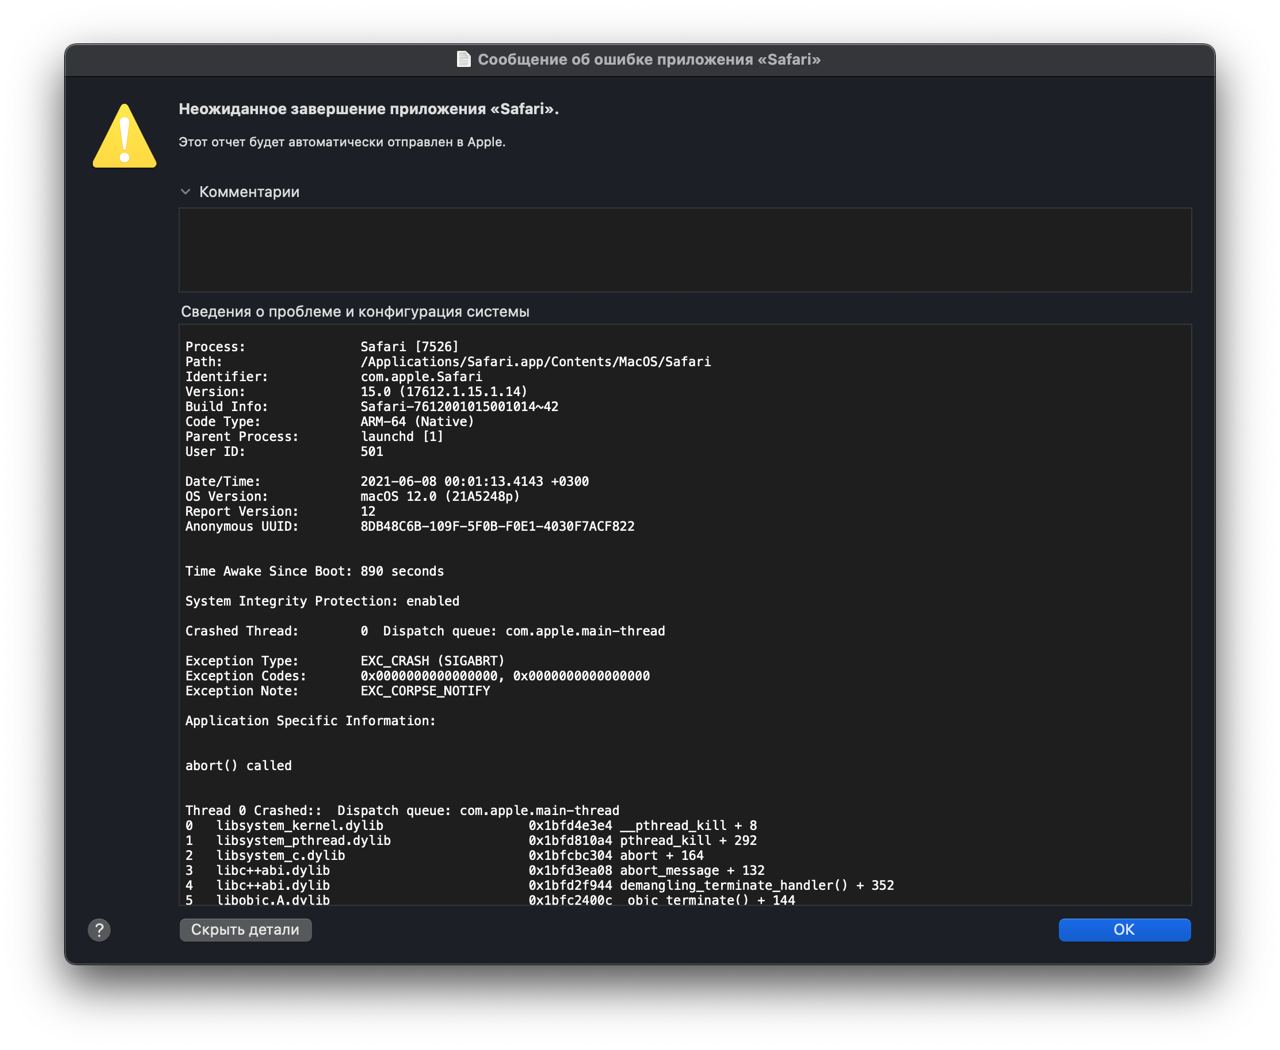Click stack frame 'libsystem_c.dylib'

click(281, 857)
